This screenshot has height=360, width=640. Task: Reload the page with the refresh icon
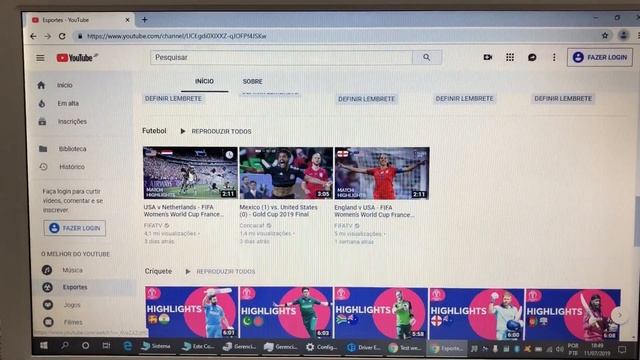[62, 36]
